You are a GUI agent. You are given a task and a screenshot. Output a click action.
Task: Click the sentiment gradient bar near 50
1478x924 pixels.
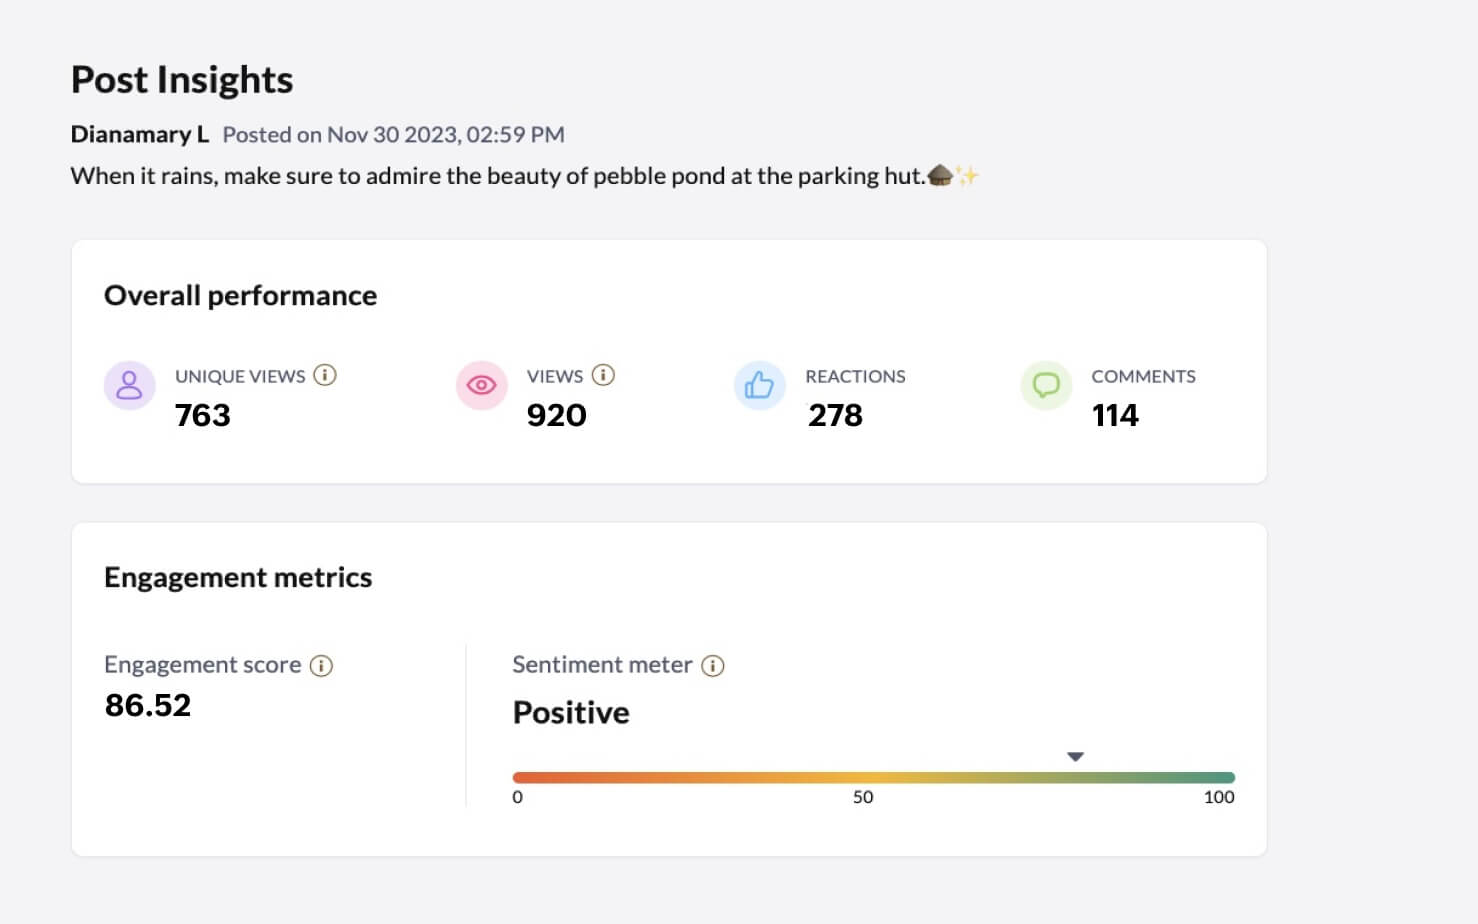pyautogui.click(x=862, y=776)
